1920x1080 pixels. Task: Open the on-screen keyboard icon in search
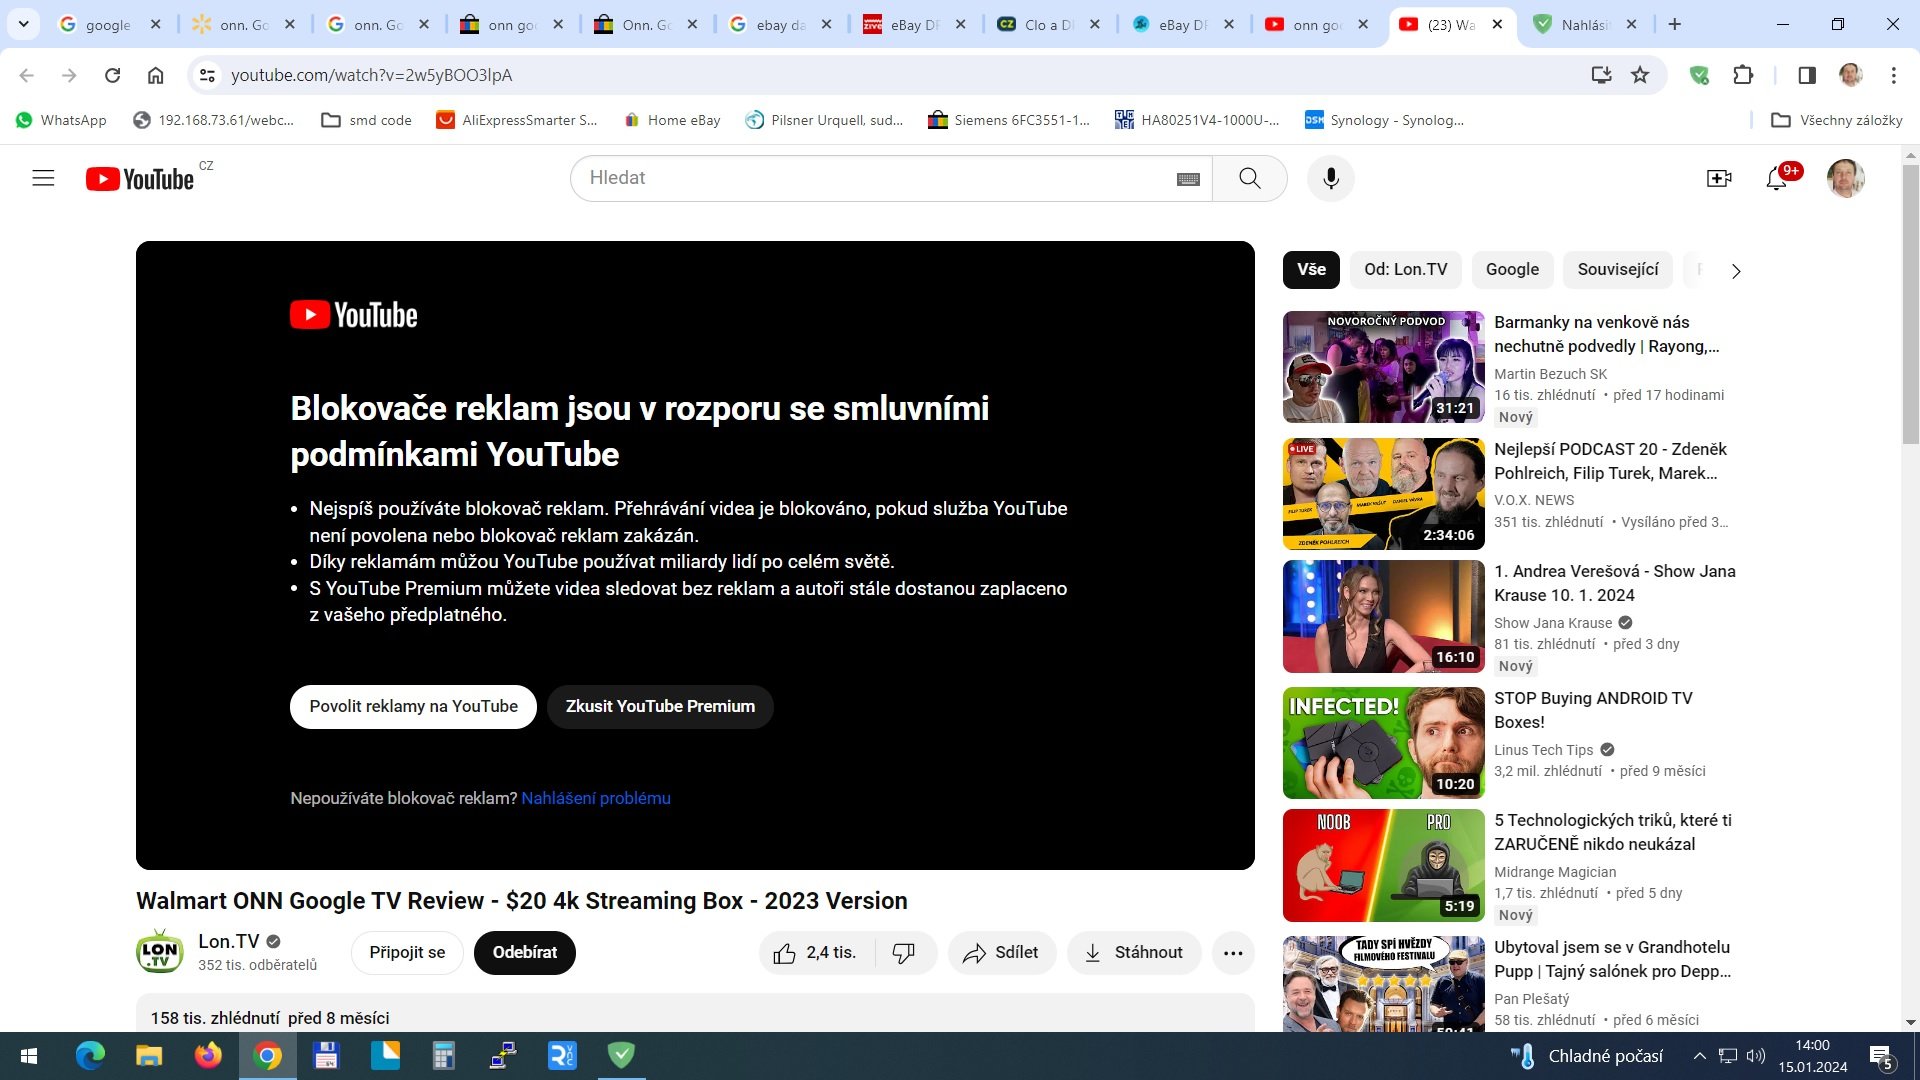click(1188, 179)
